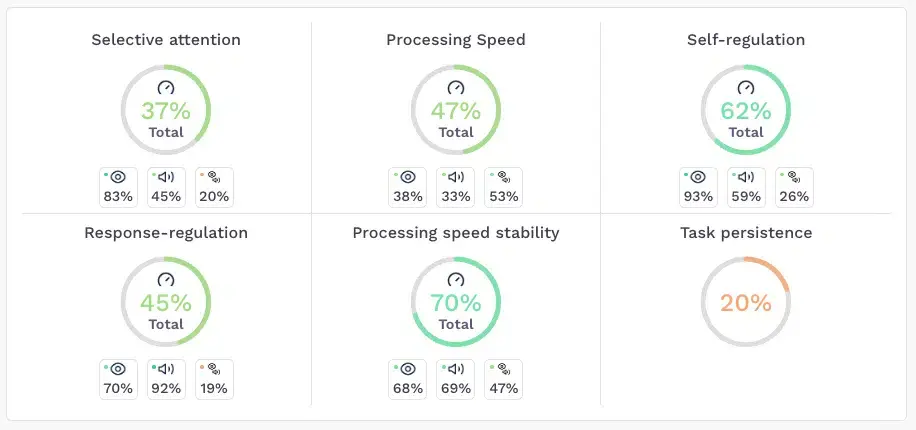Image resolution: width=916 pixels, height=430 pixels.
Task: Click the speaker icon under Response-regulation
Action: pyautogui.click(x=167, y=370)
